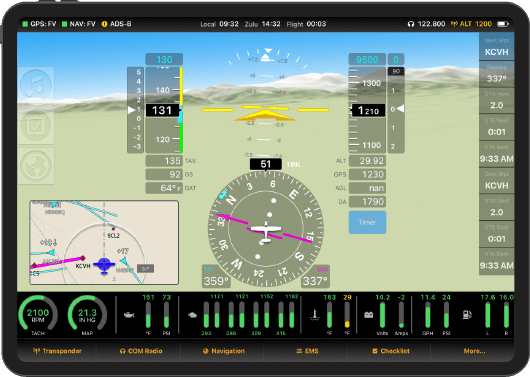Screen dimensions: 530x377
Task: Tap the NAV: FV status indicator
Action: (78, 24)
